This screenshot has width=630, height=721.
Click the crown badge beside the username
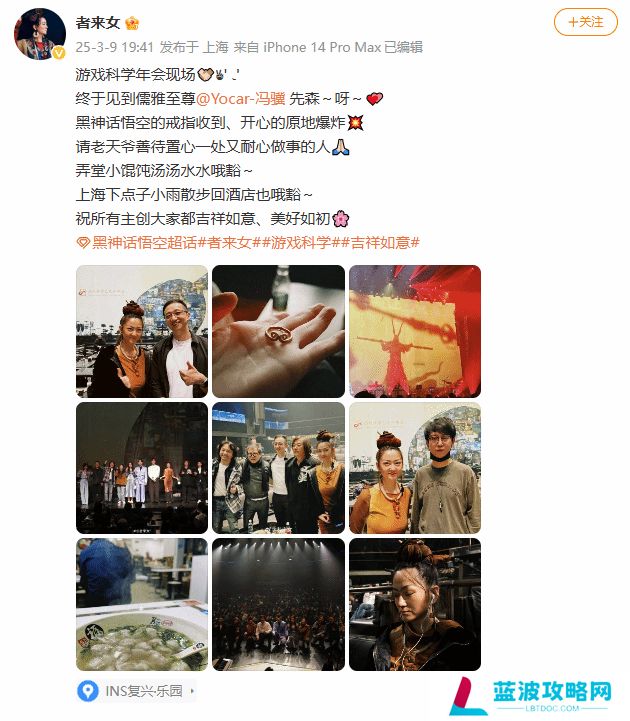pyautogui.click(x=132, y=23)
